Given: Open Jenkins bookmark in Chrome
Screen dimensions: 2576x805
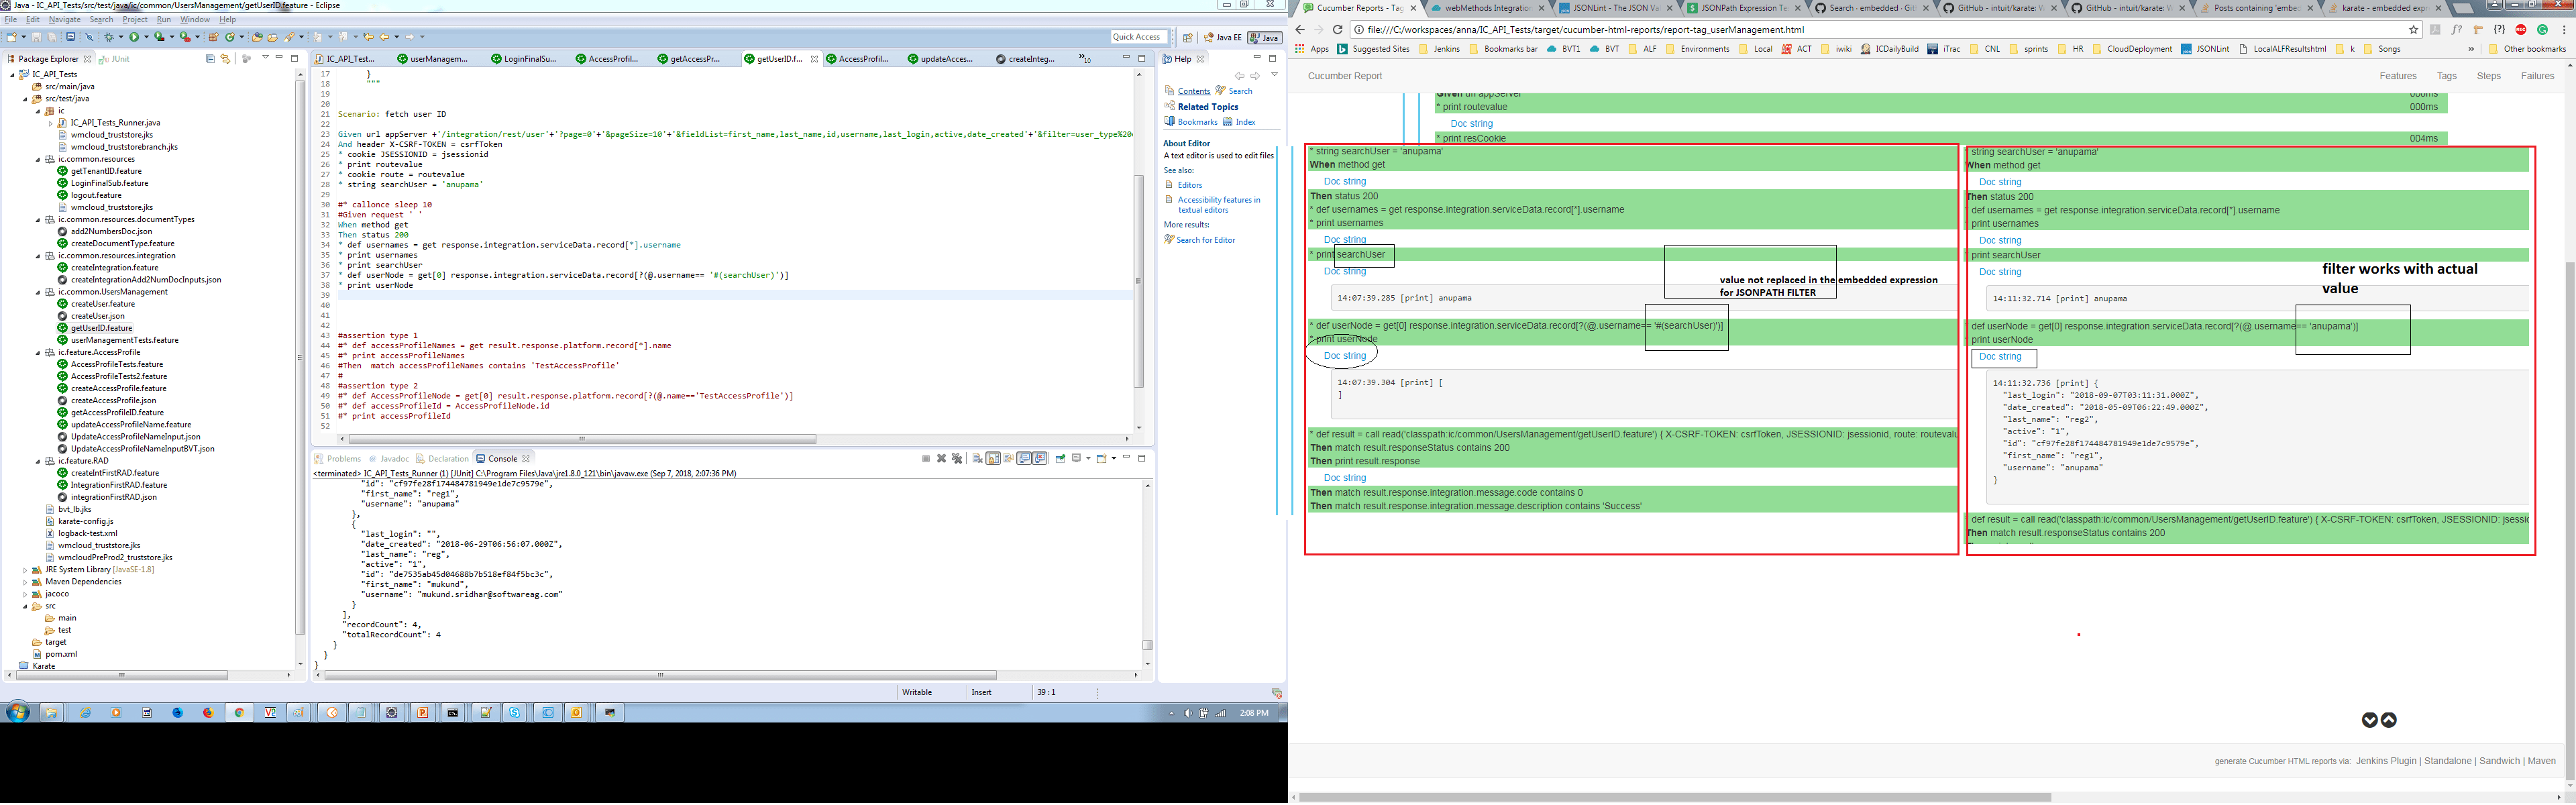Looking at the screenshot, I should coord(1439,49).
